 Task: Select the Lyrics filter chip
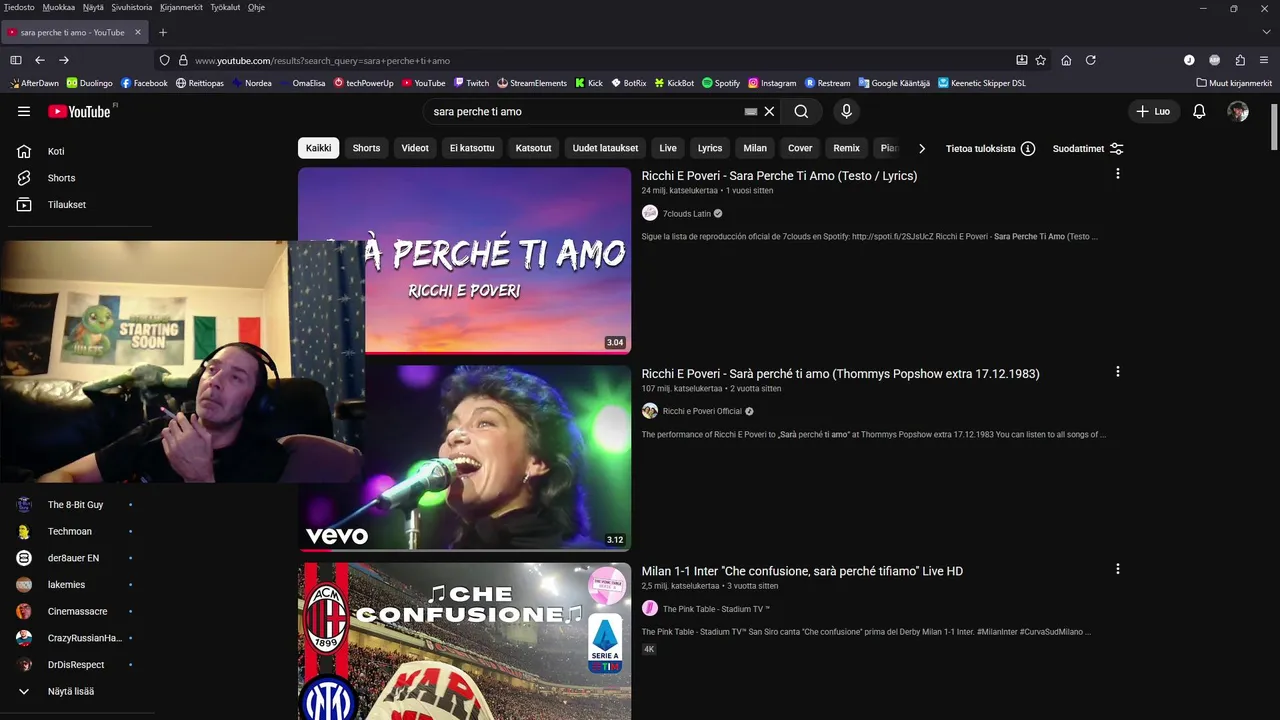pos(710,148)
